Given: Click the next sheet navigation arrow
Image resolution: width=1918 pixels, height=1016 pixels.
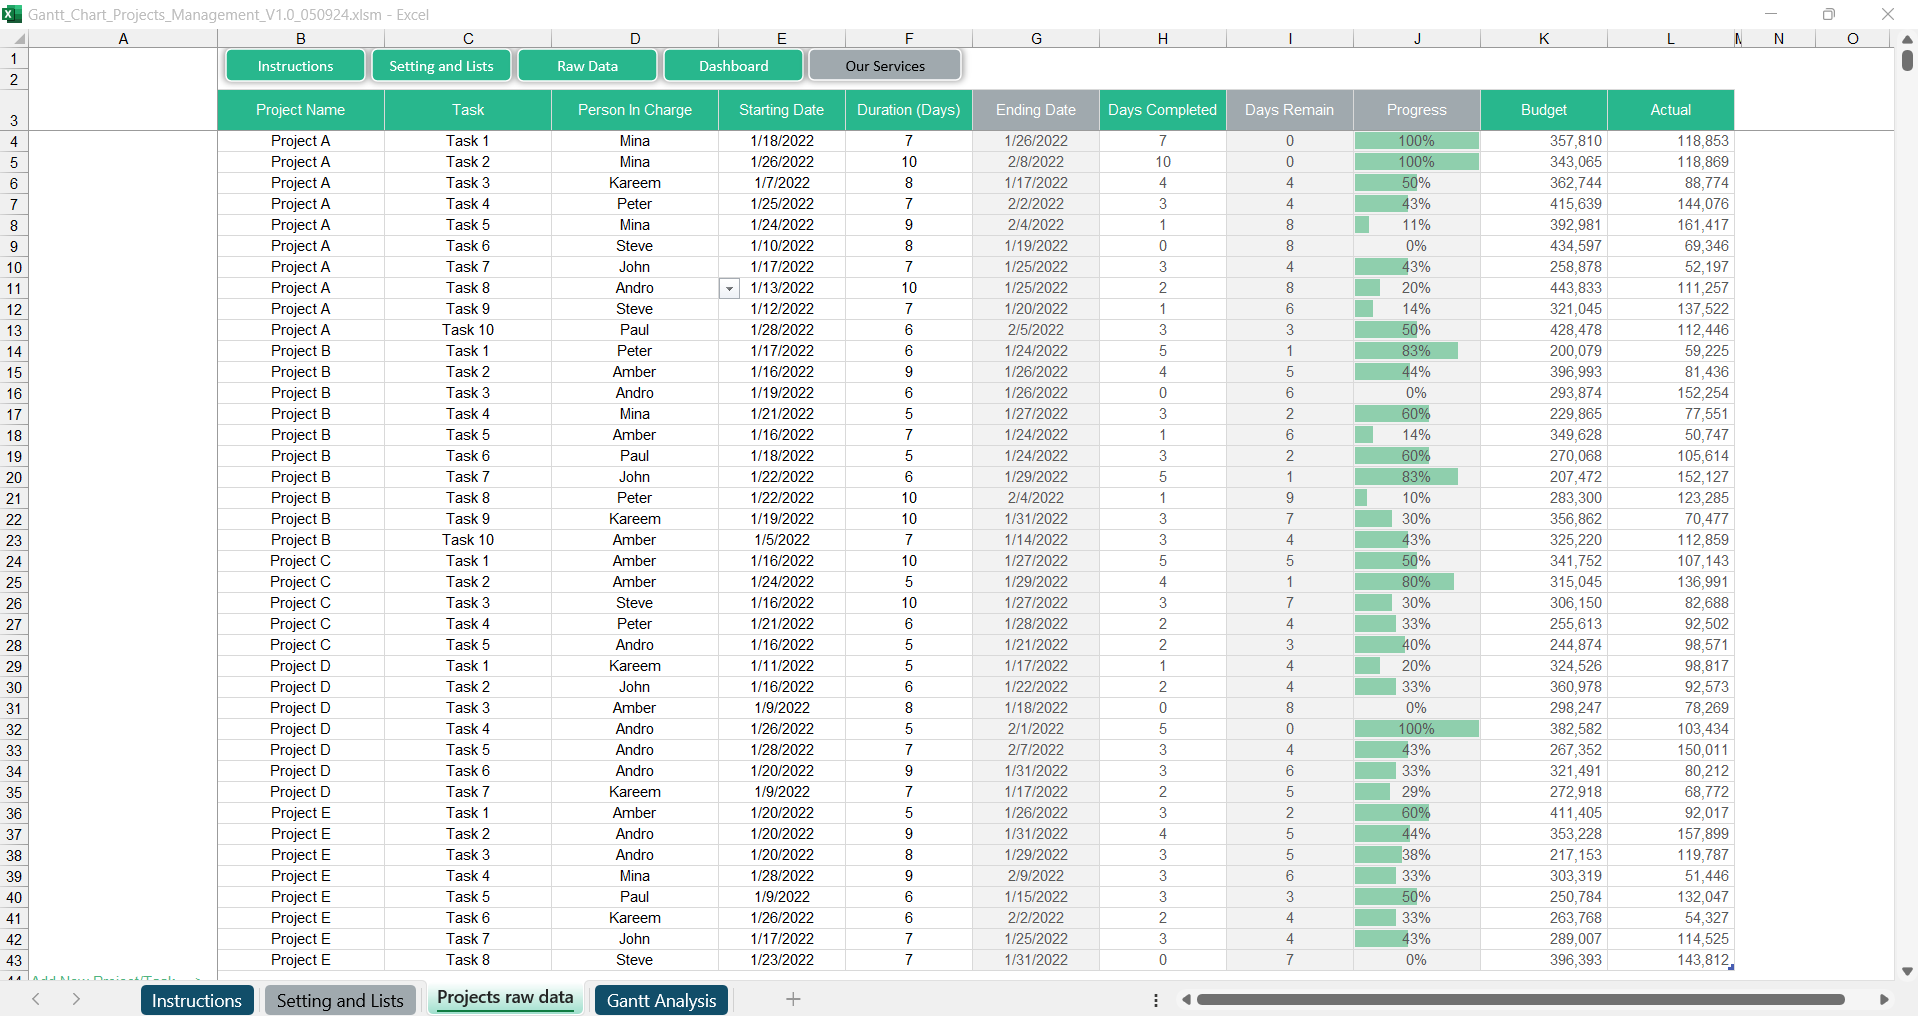Looking at the screenshot, I should 76,999.
